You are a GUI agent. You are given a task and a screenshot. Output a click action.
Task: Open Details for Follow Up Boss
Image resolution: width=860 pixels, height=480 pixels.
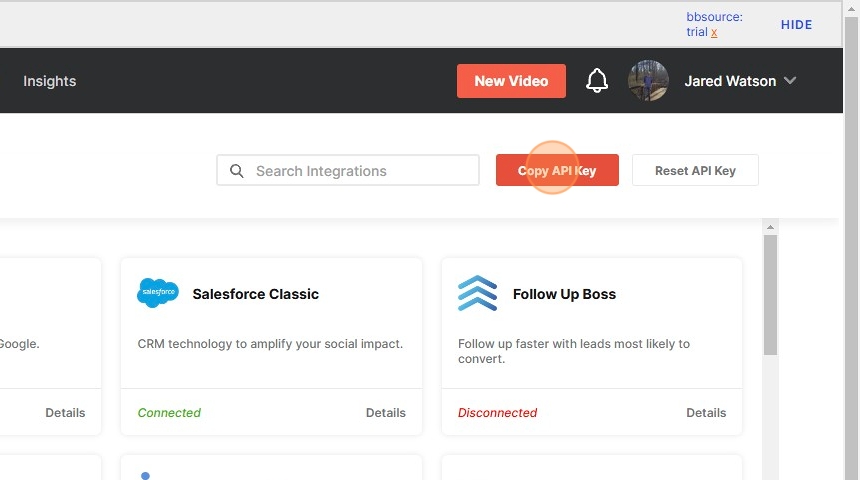pyautogui.click(x=706, y=413)
